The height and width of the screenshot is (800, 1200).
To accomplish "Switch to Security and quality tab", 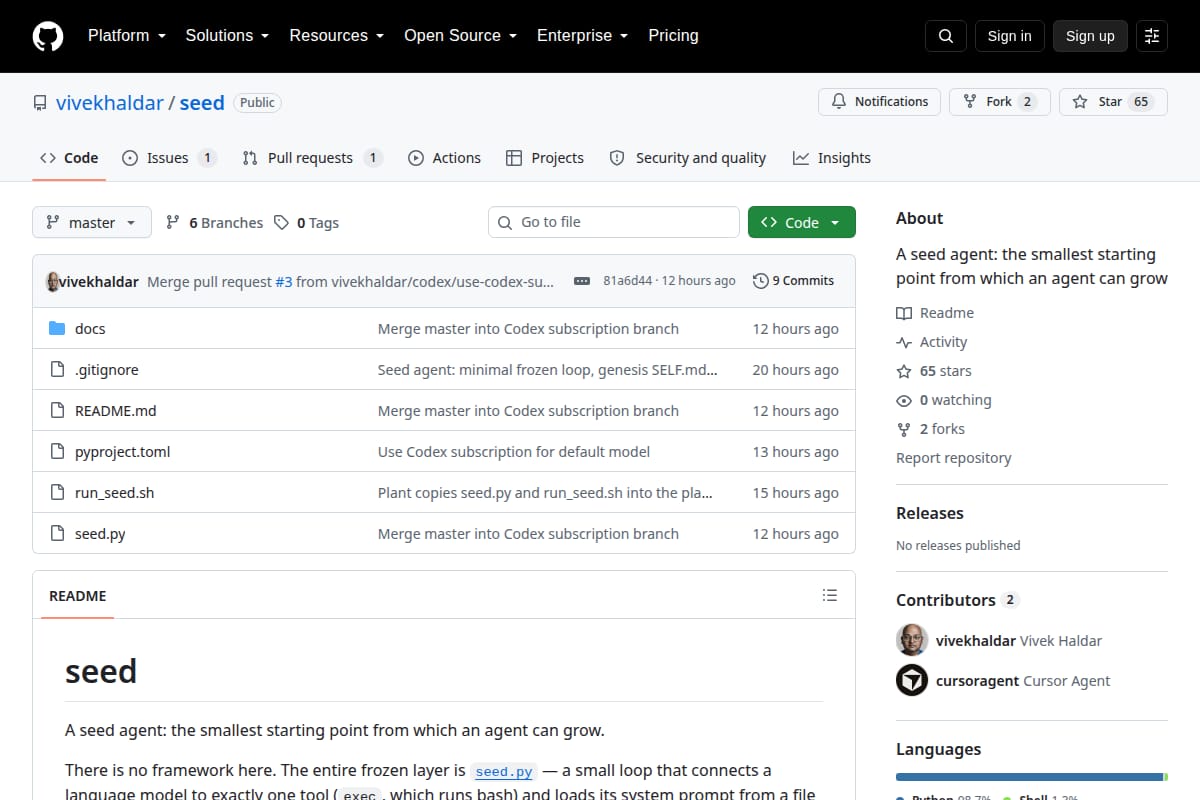I will [x=688, y=158].
